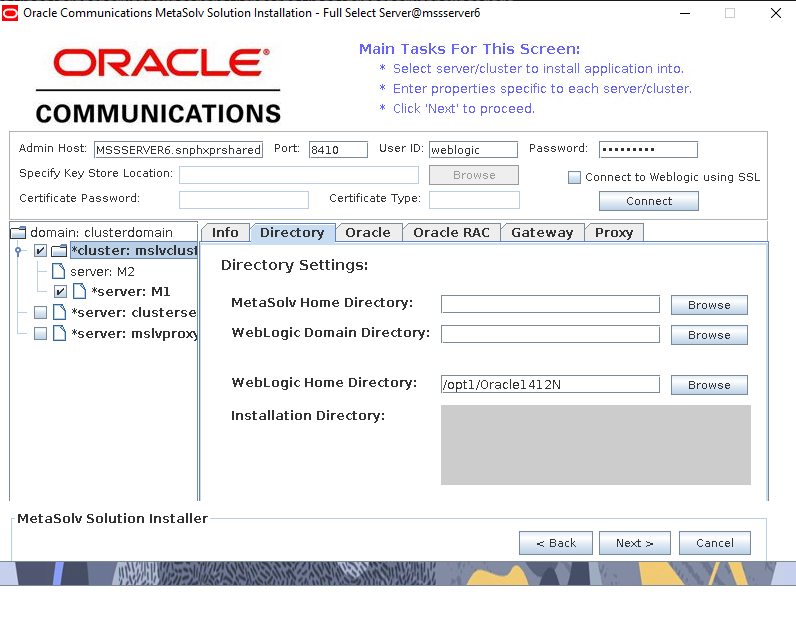The image size is (796, 621).
Task: Enable Connect to Weblogic using SSL
Action: click(x=574, y=177)
